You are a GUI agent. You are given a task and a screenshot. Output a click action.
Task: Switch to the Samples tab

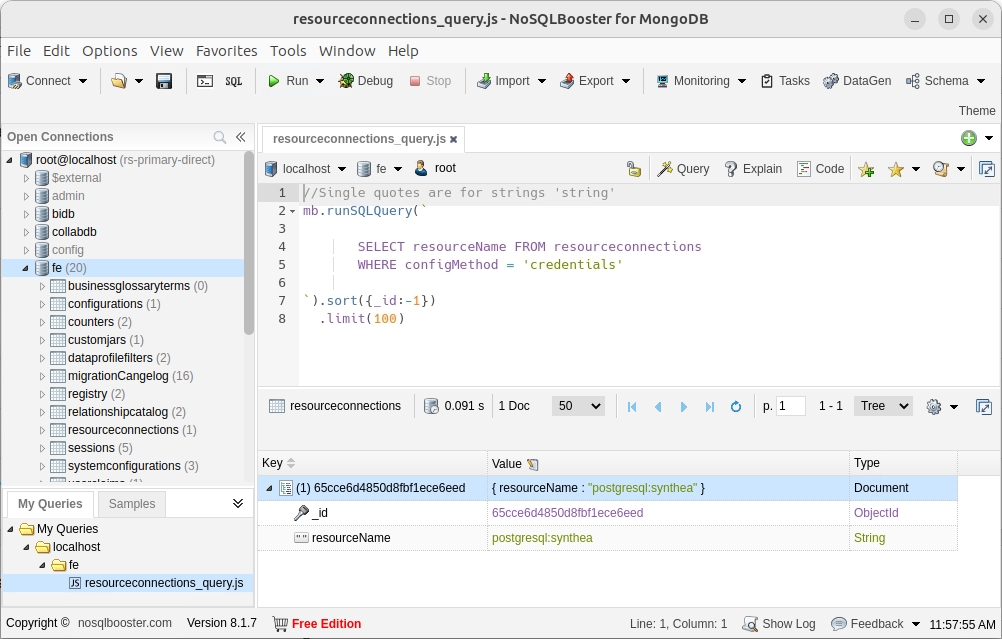pyautogui.click(x=132, y=504)
